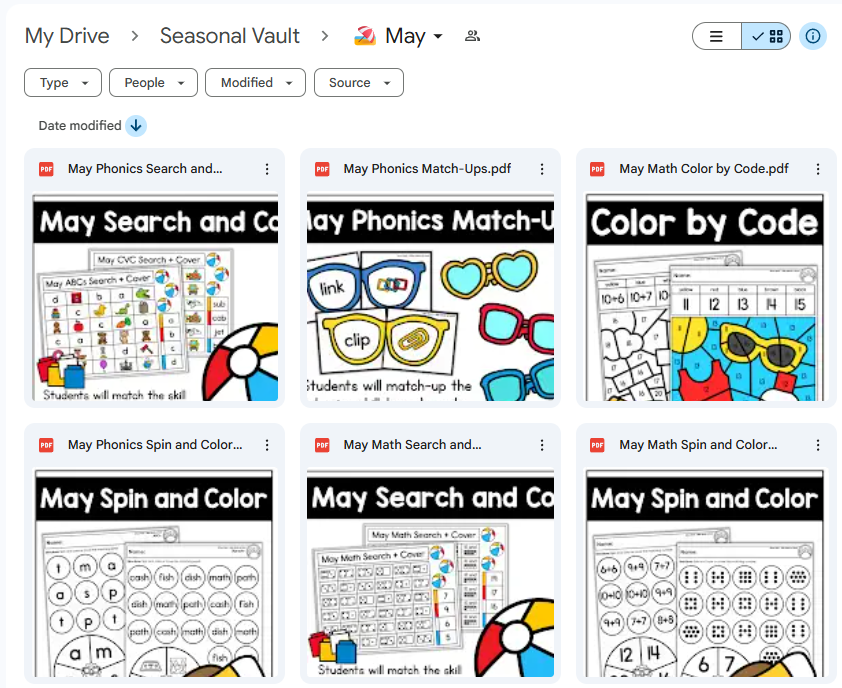The height and width of the screenshot is (688, 842).
Task: Expand the Modified filter dropdown
Action: pos(255,83)
